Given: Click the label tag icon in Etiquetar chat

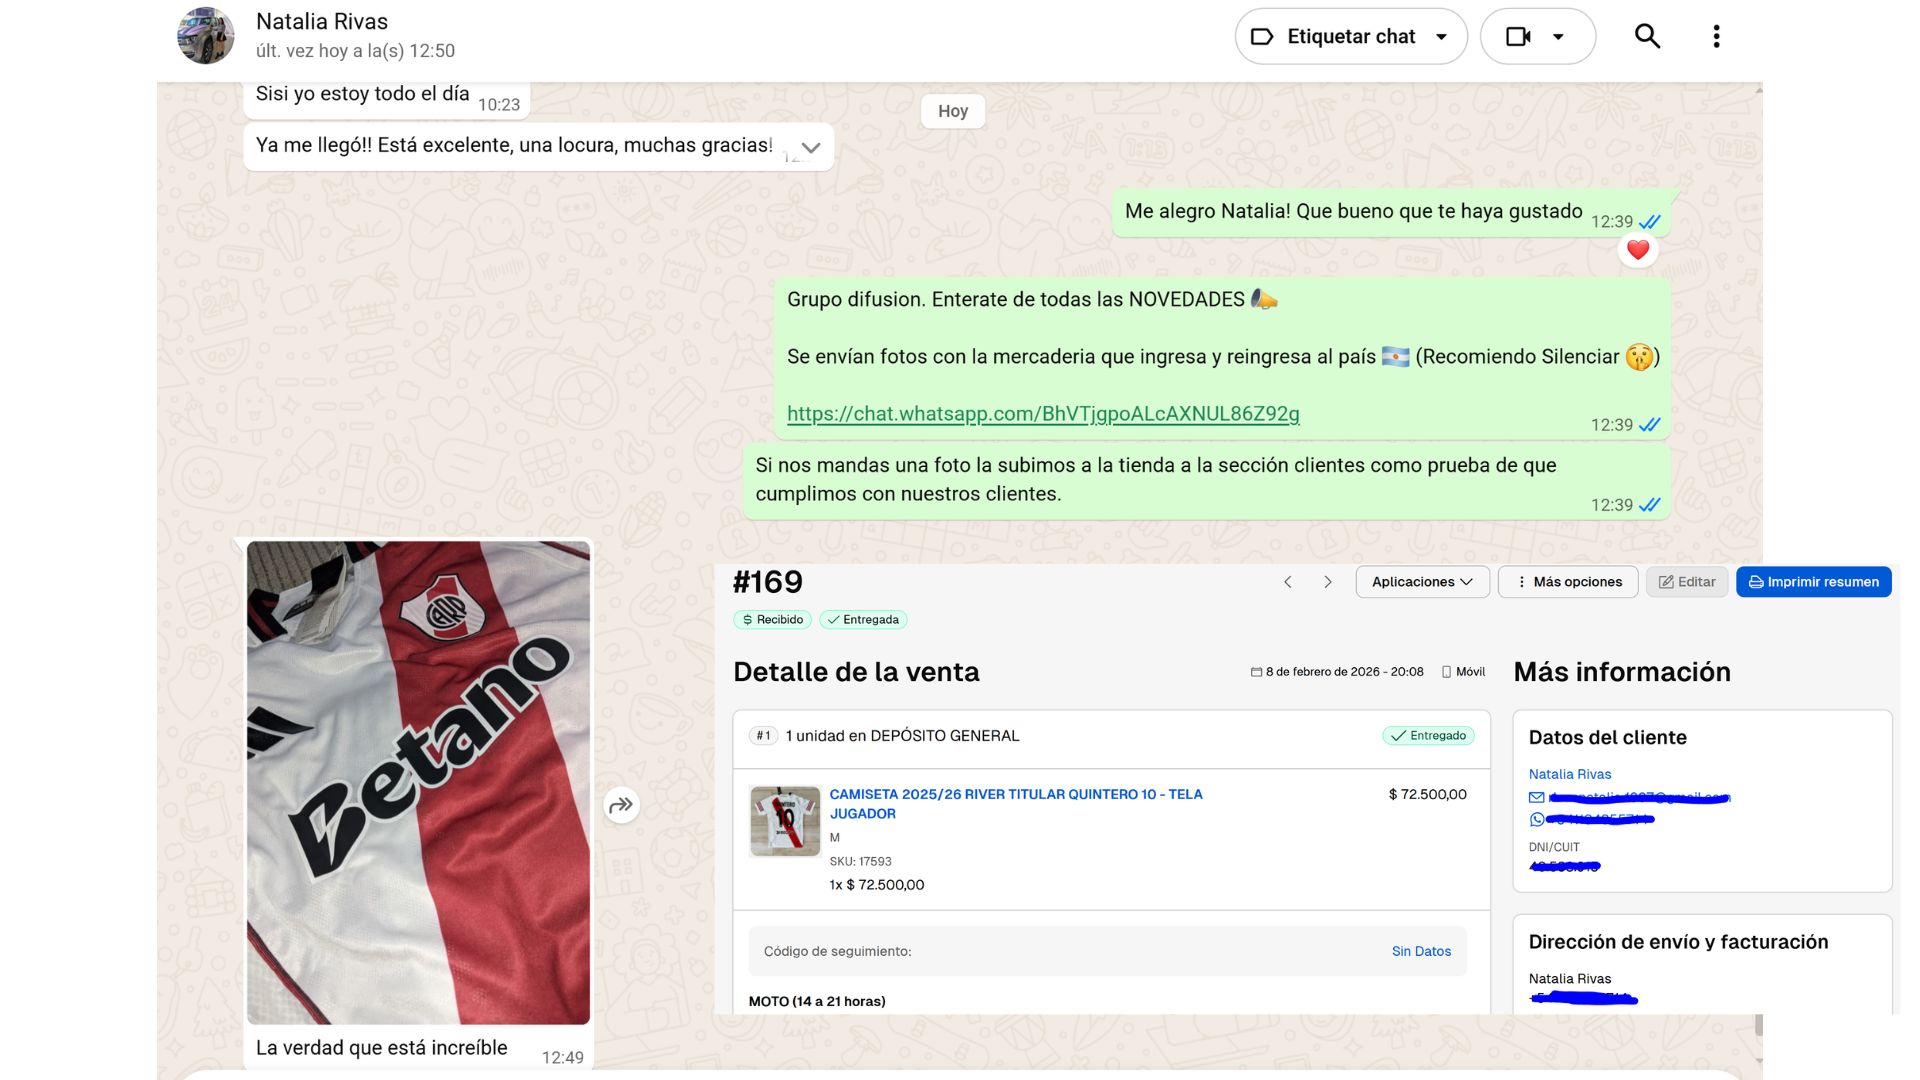Looking at the screenshot, I should [x=1262, y=37].
